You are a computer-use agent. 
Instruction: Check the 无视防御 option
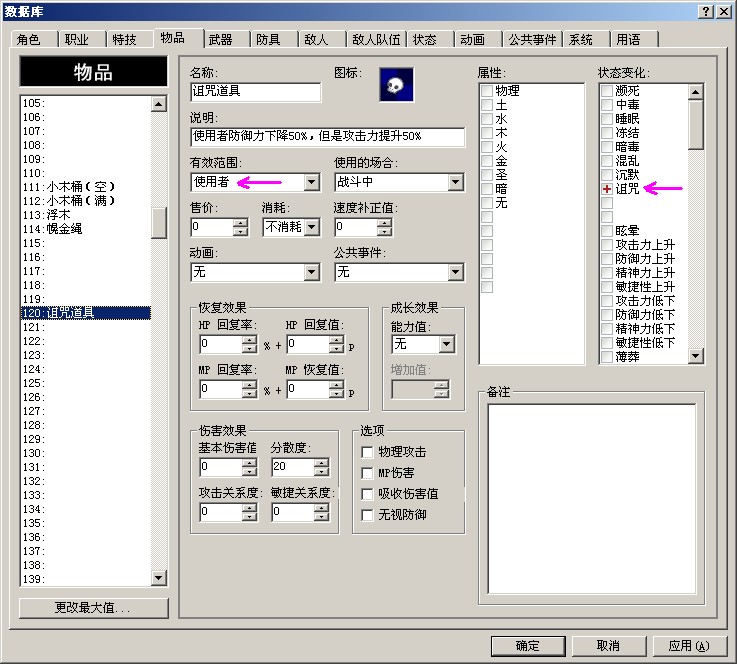(367, 515)
